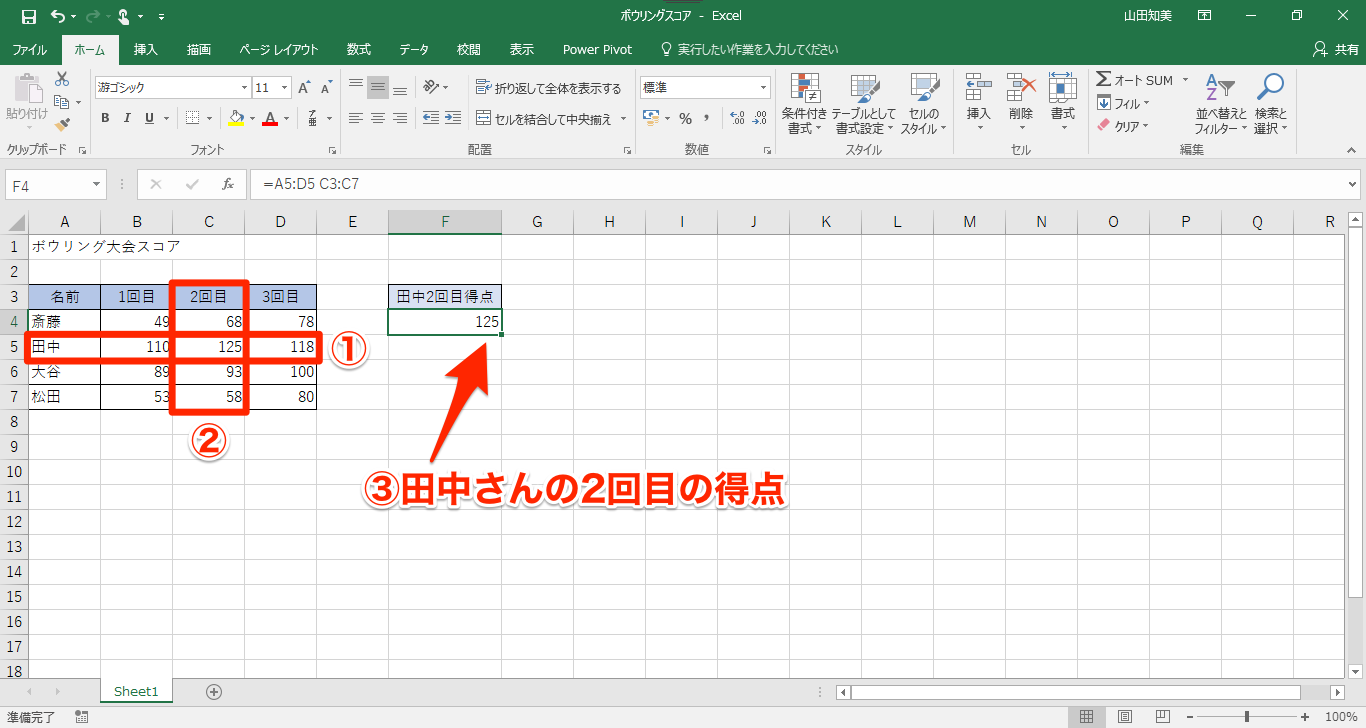Image resolution: width=1366 pixels, height=728 pixels.
Task: Click the macro record icon in status bar
Action: [x=81, y=717]
